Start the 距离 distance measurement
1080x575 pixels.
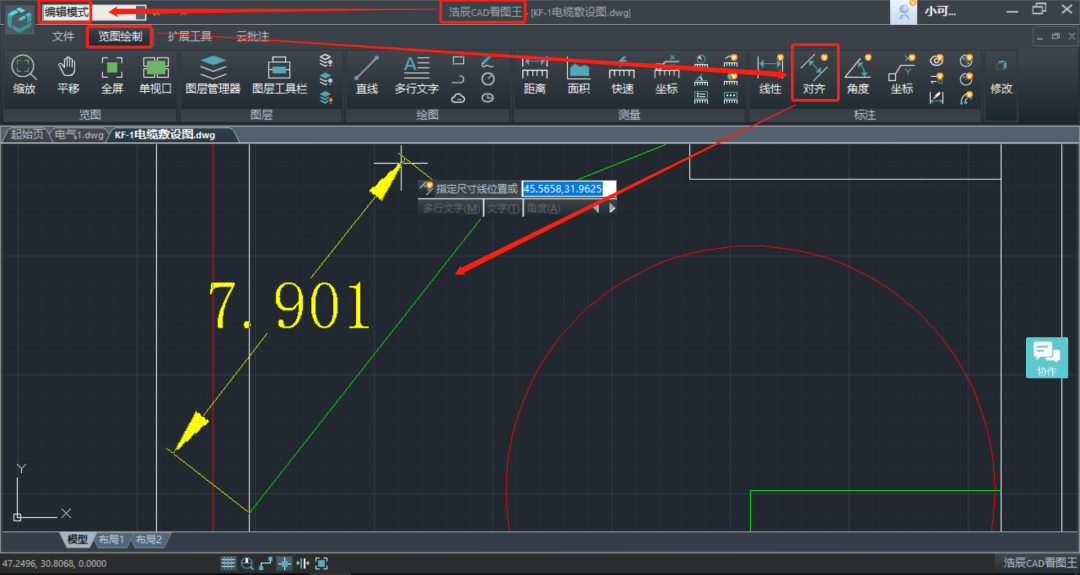[534, 74]
